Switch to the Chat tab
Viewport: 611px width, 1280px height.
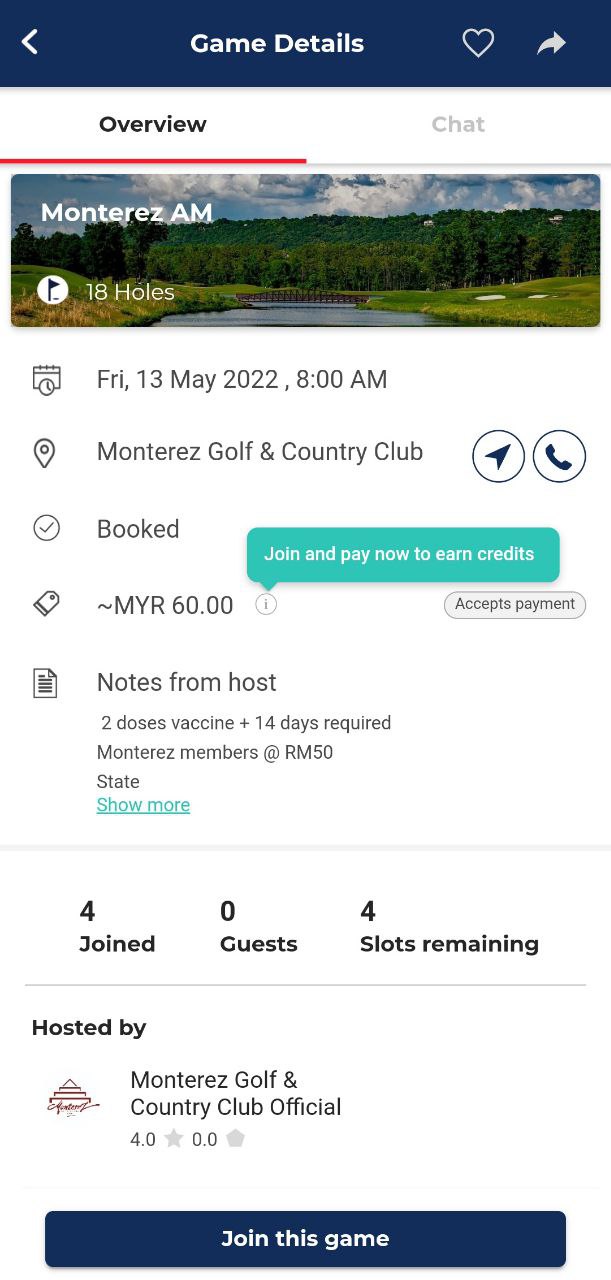[458, 125]
